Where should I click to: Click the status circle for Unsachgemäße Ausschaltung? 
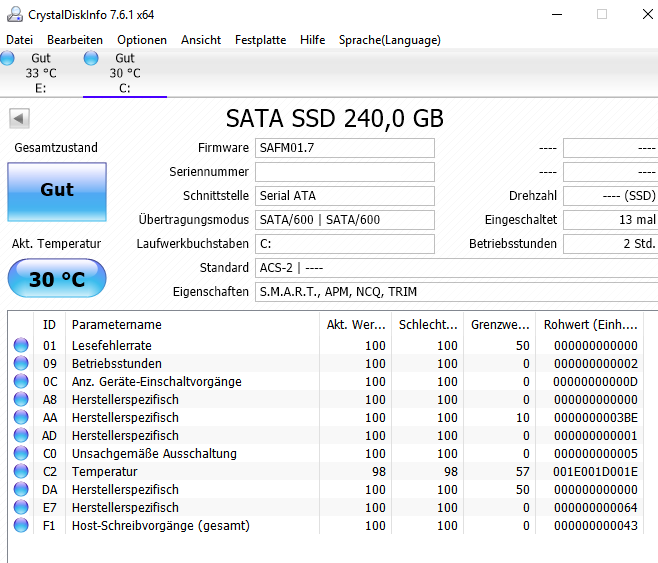coord(21,453)
